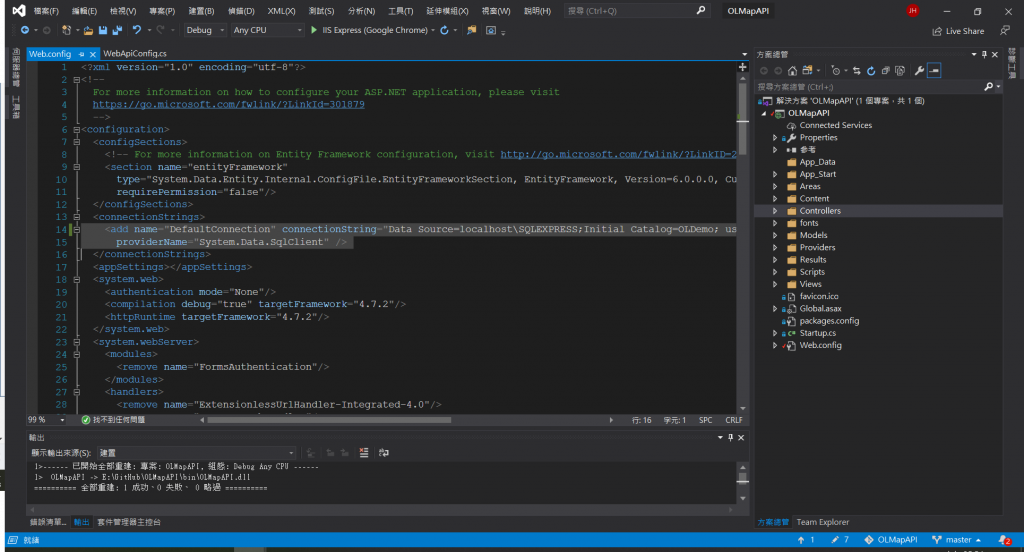The width and height of the screenshot is (1024, 552).
Task: Open the Debug configuration dropdown
Action: [205, 30]
